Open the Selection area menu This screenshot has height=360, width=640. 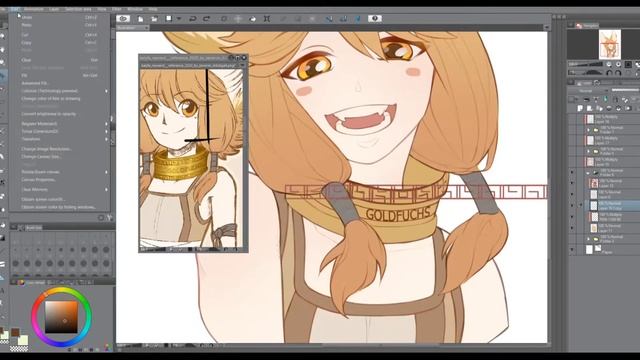(x=78, y=9)
